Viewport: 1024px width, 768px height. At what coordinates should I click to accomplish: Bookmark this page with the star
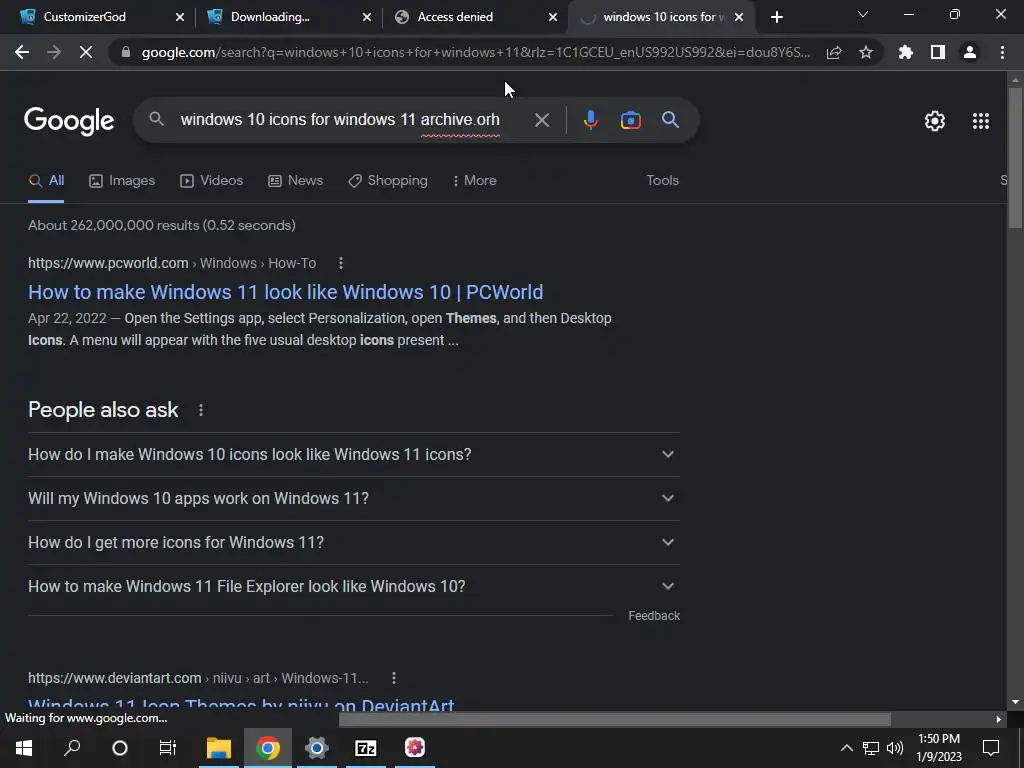[866, 52]
